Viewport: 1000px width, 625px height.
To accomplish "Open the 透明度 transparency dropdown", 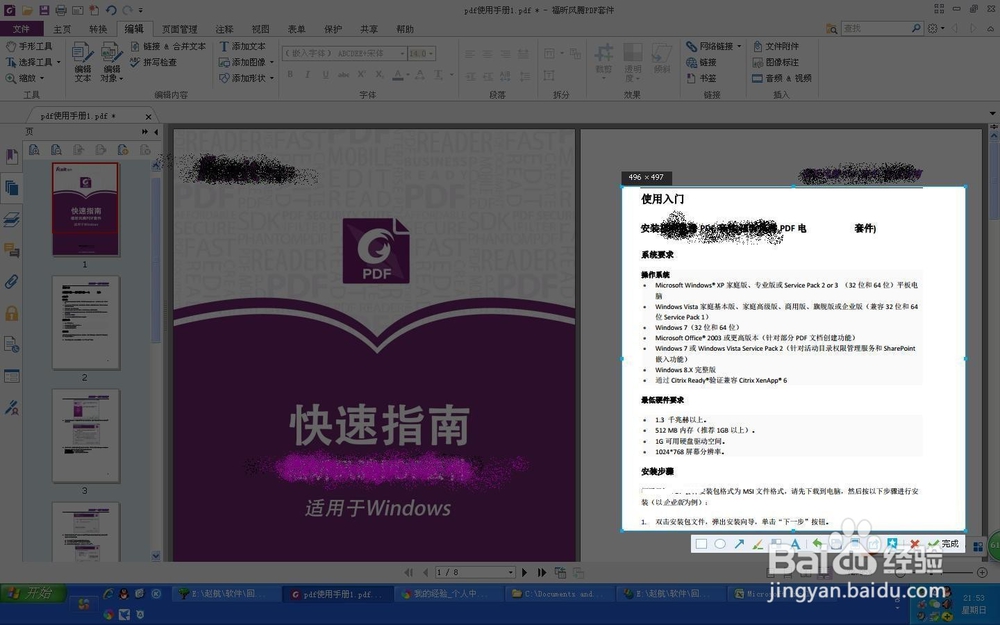I will (x=633, y=61).
